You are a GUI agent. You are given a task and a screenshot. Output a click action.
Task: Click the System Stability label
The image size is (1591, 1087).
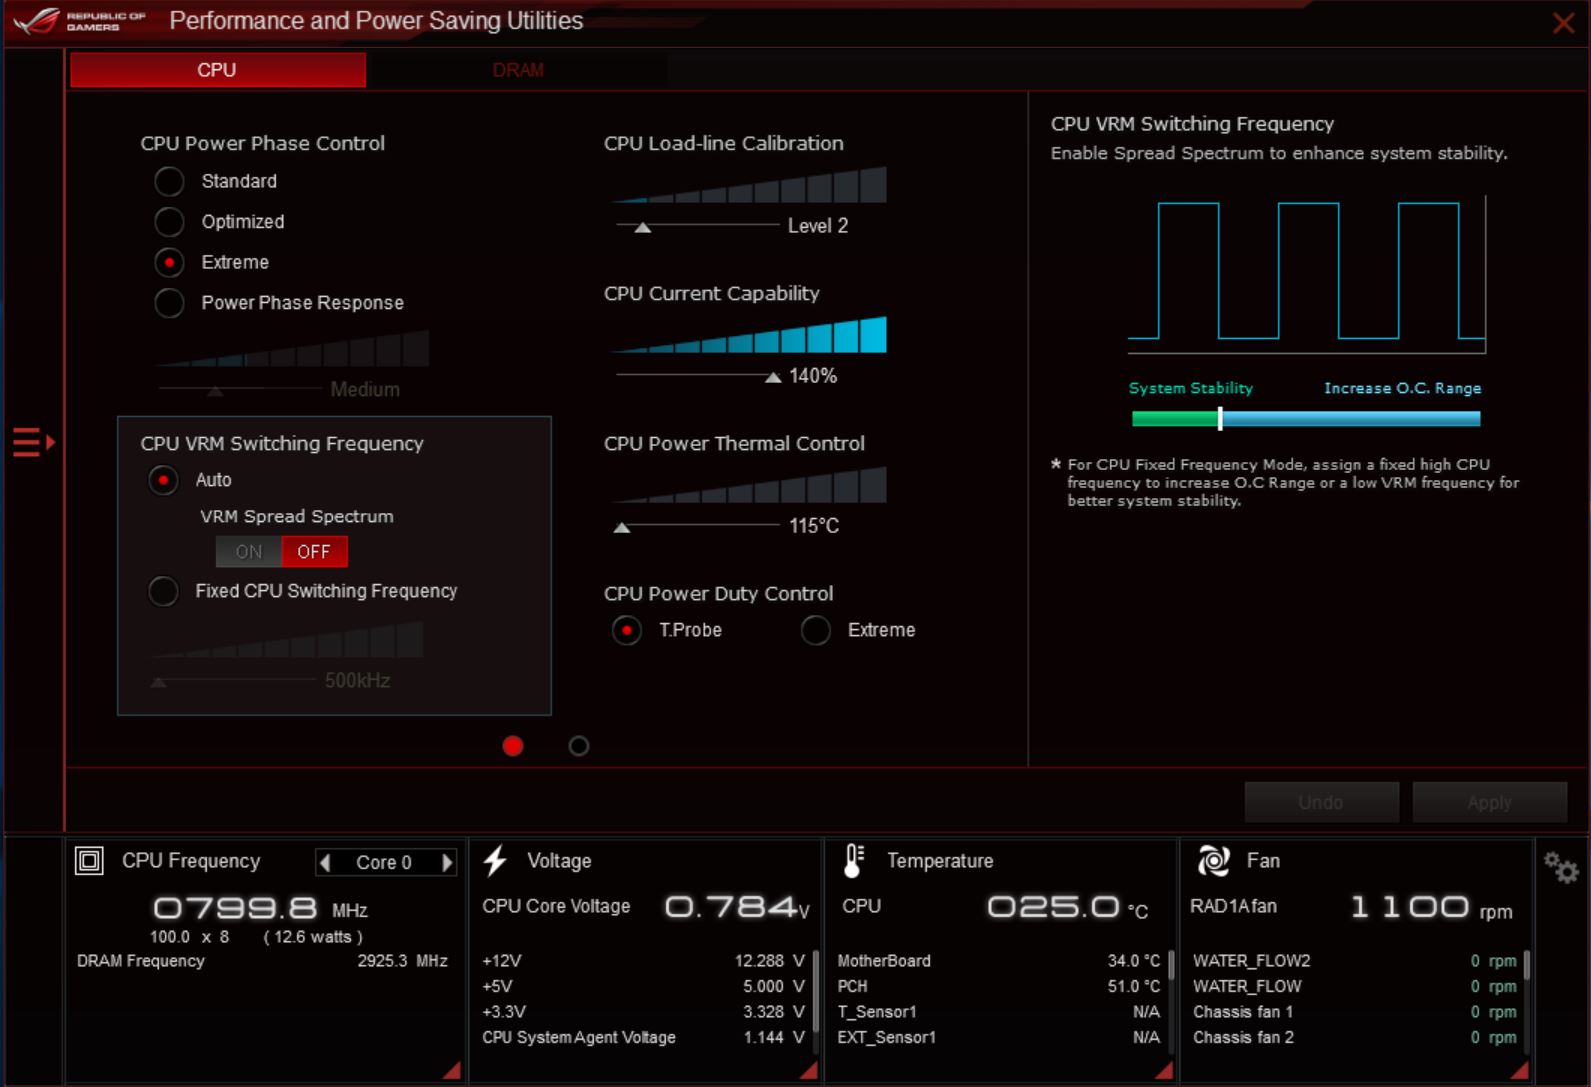tap(1191, 388)
